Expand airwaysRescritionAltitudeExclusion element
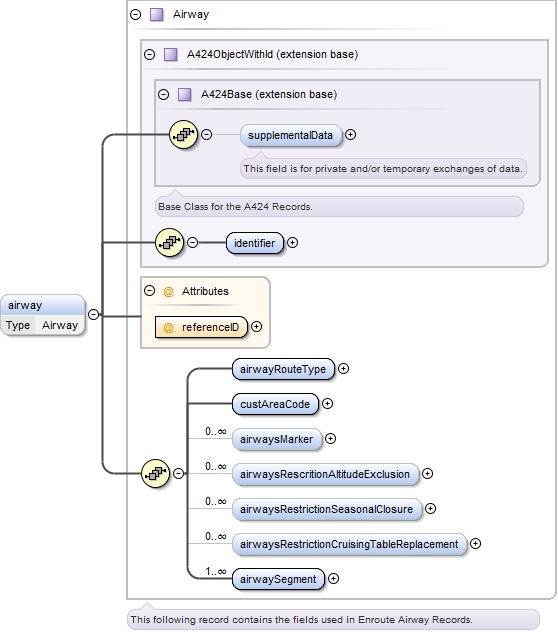Viewport: 558px width, 633px height. click(x=427, y=474)
